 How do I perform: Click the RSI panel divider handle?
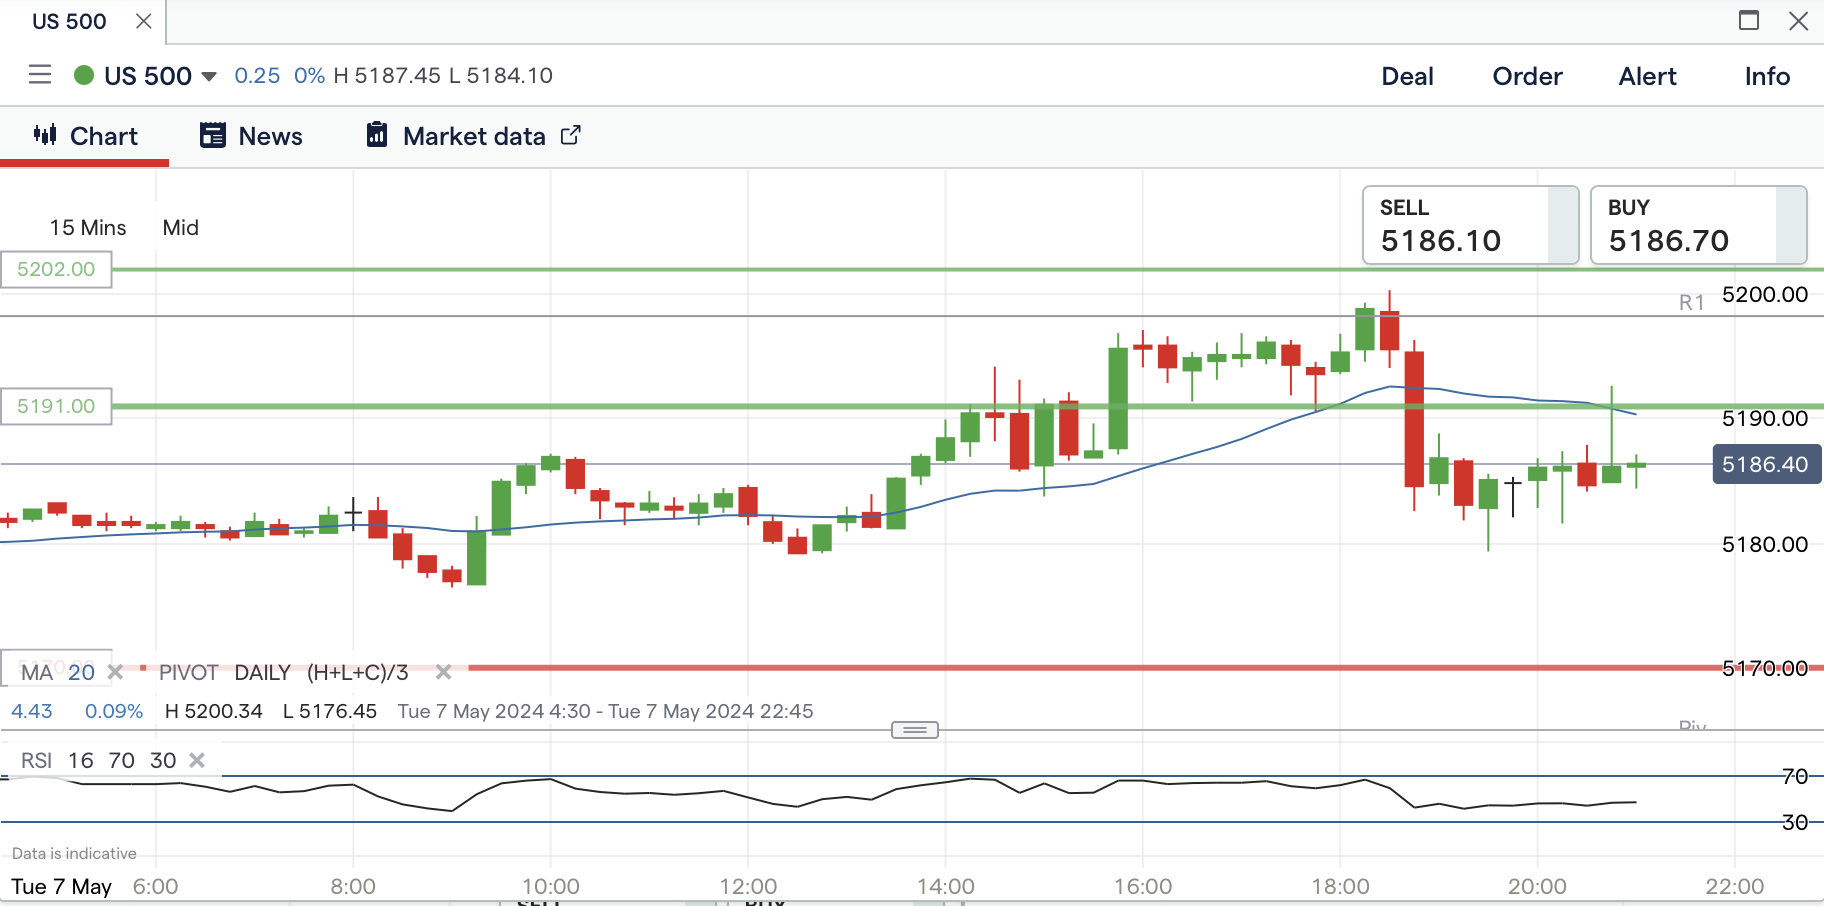point(915,730)
